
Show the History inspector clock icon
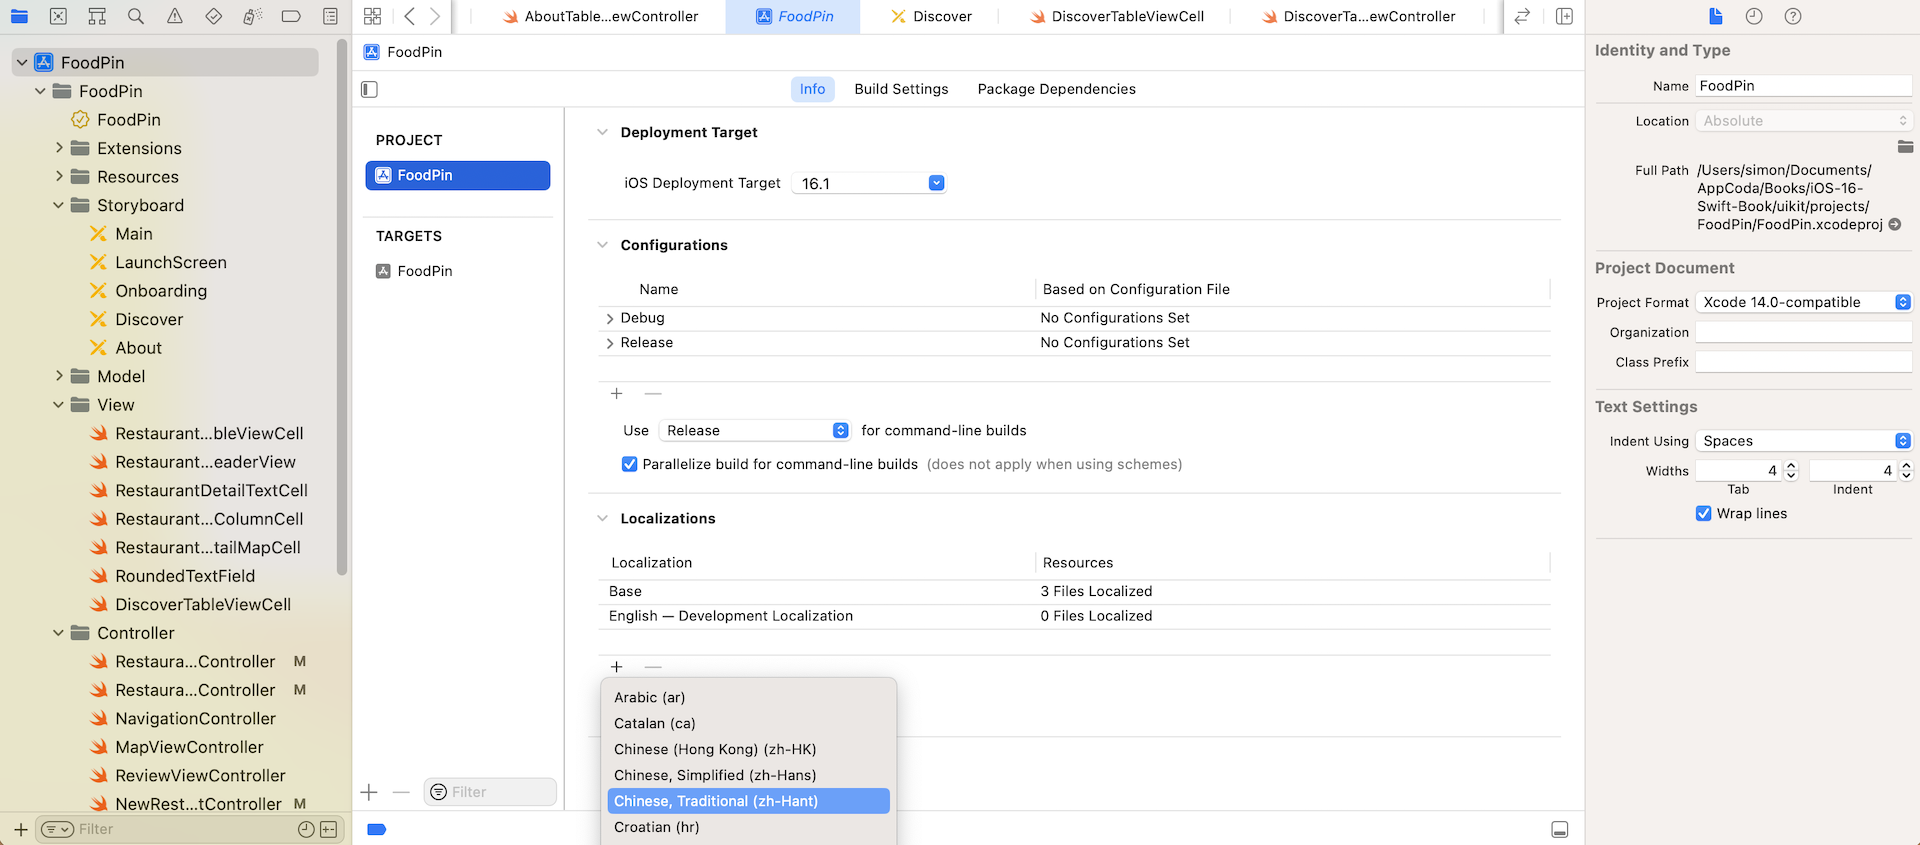coord(1754,16)
